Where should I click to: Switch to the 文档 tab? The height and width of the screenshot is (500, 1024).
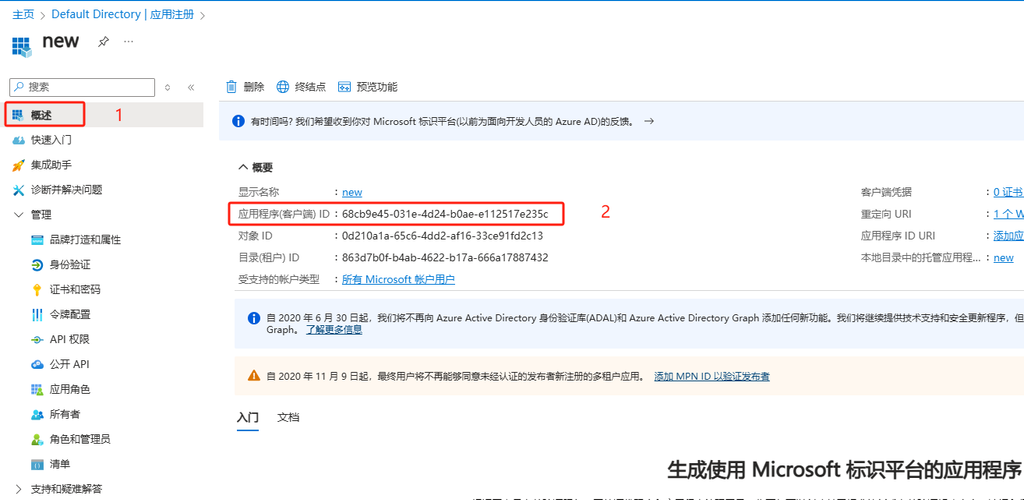click(x=288, y=417)
